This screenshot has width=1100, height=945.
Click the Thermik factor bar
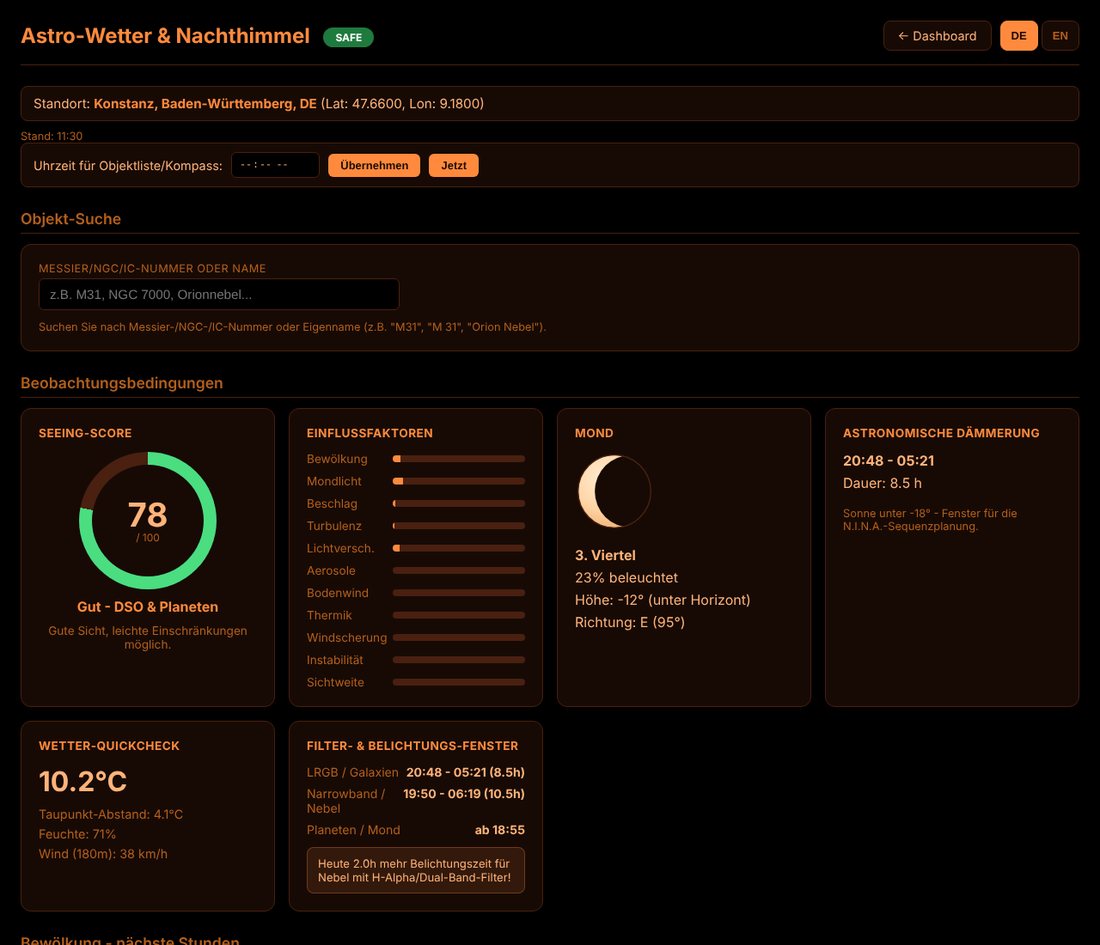pyautogui.click(x=459, y=615)
